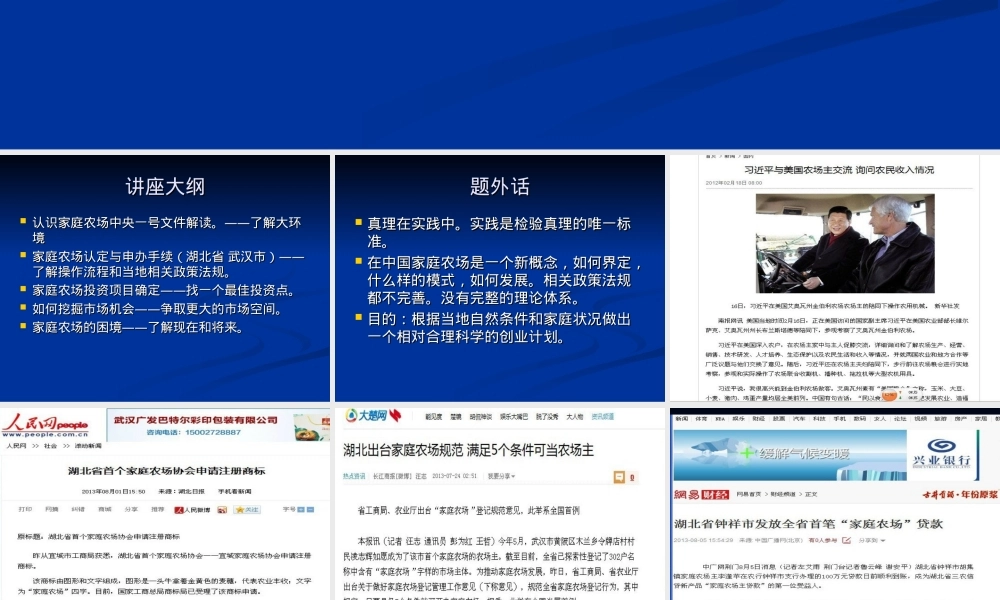Click timestamp 2013-07-24 02:51

tap(455, 476)
